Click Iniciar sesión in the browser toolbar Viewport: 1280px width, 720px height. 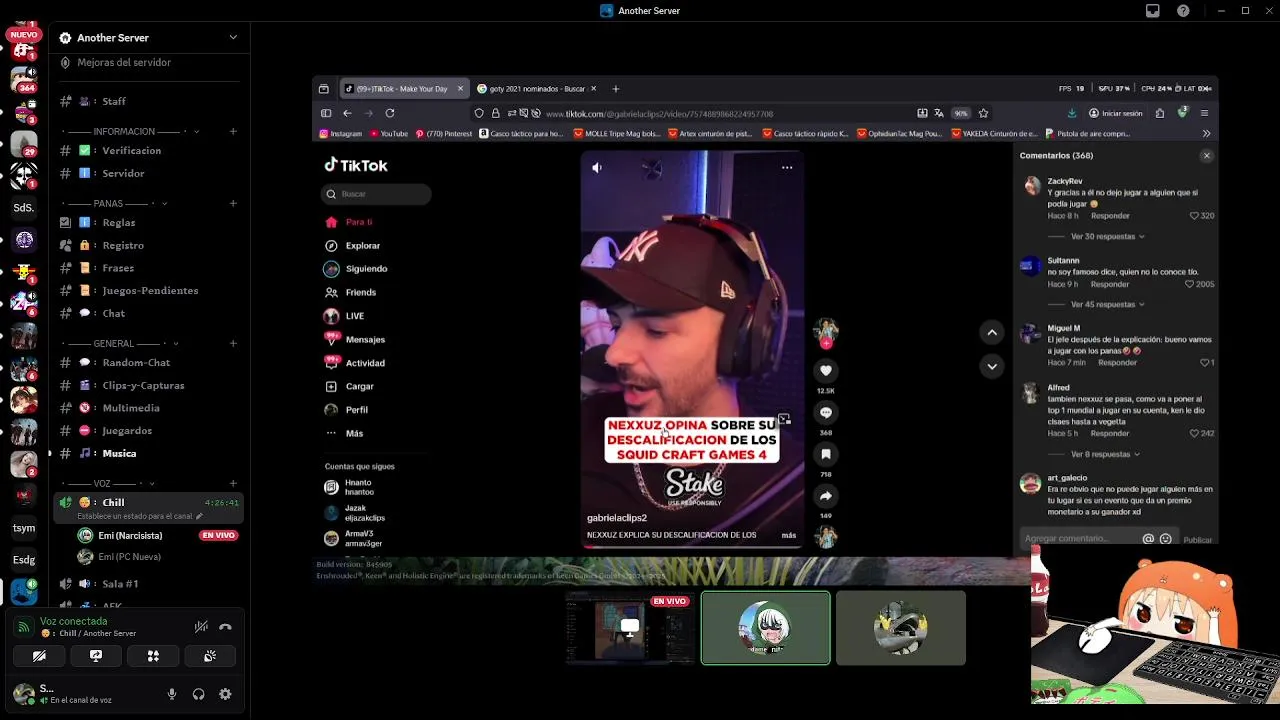point(1116,113)
